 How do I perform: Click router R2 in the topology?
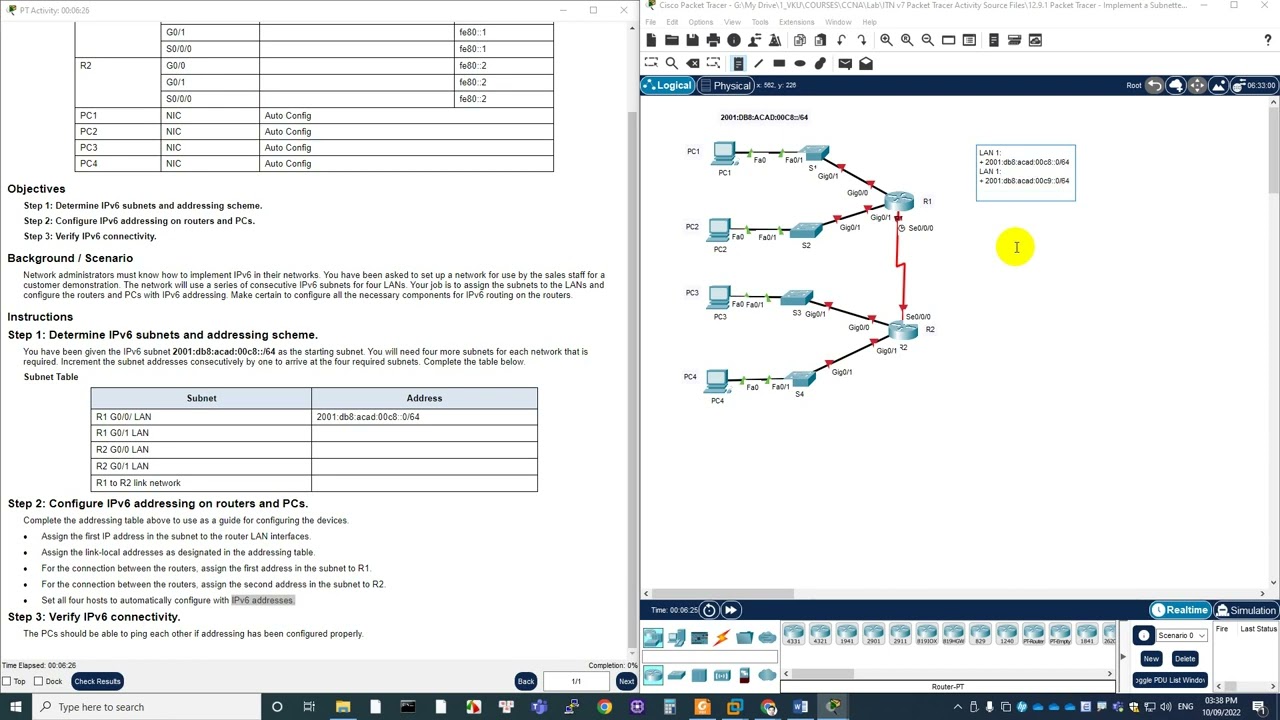[x=903, y=331]
